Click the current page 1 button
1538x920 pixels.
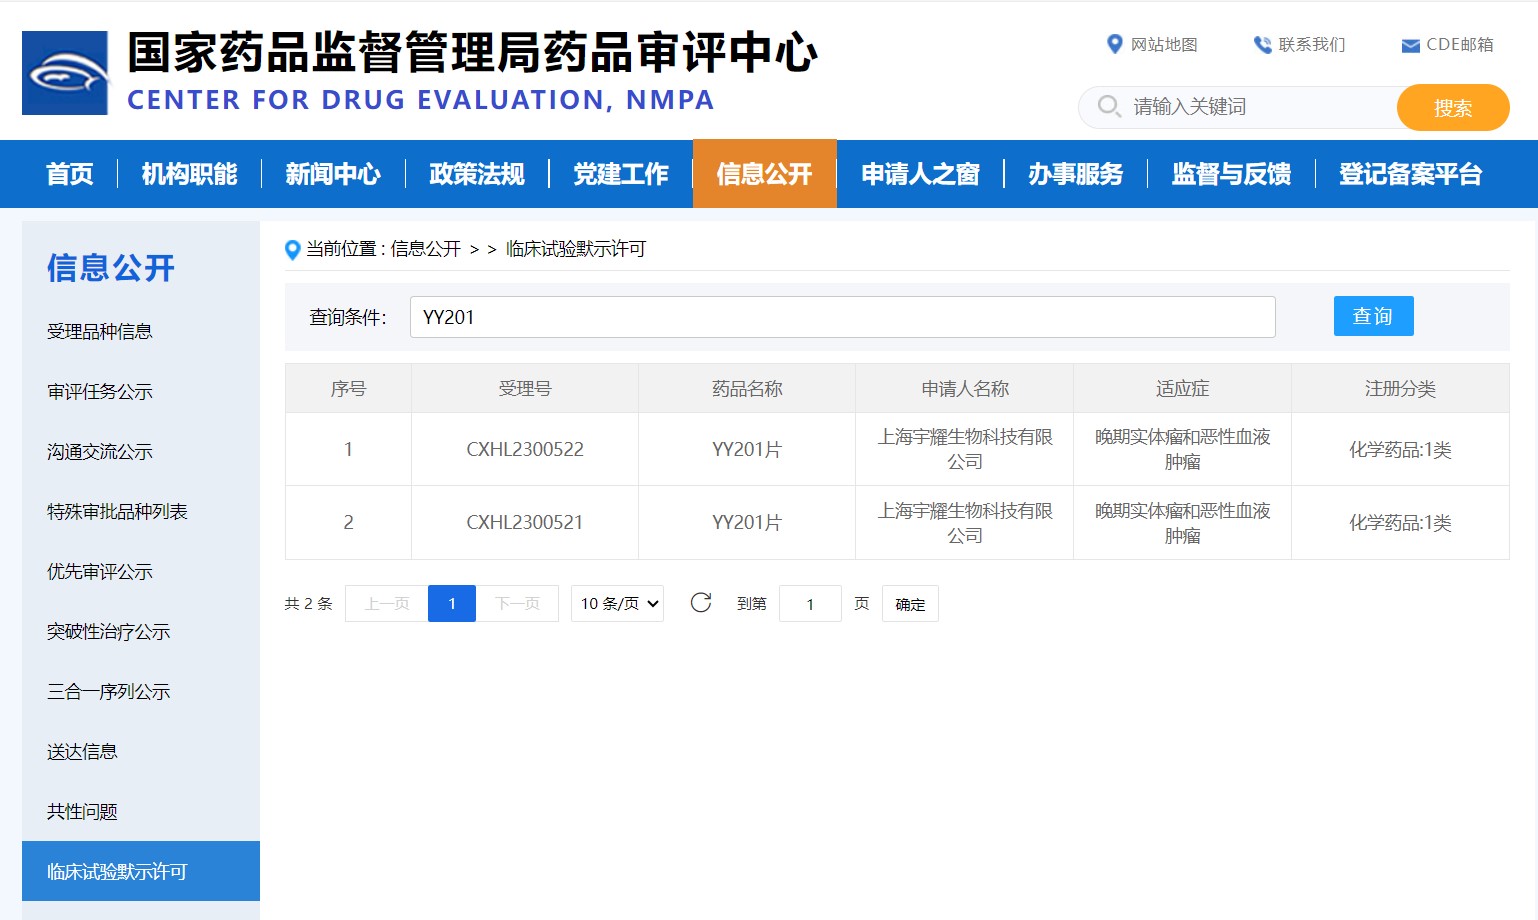tap(452, 604)
